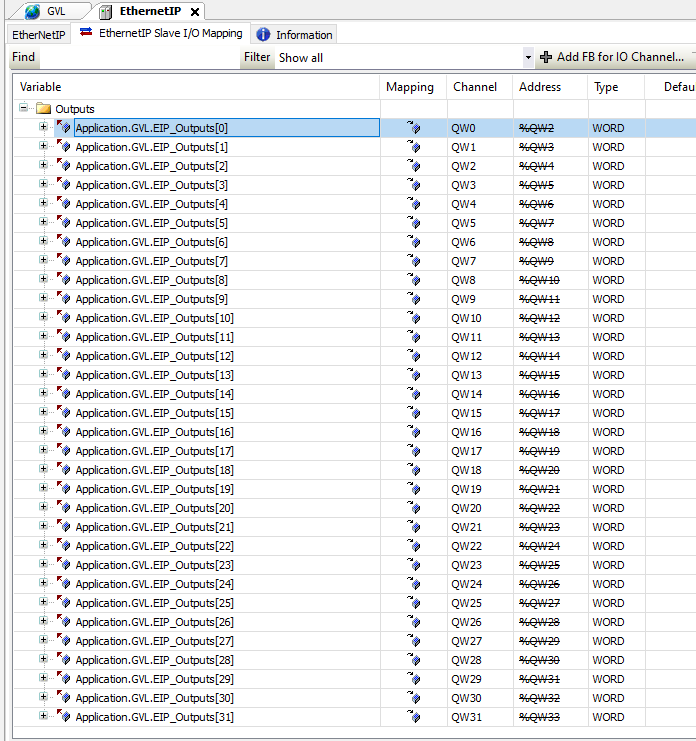Click the QW16 channel cell
Image resolution: width=696 pixels, height=741 pixels.
pos(480,432)
